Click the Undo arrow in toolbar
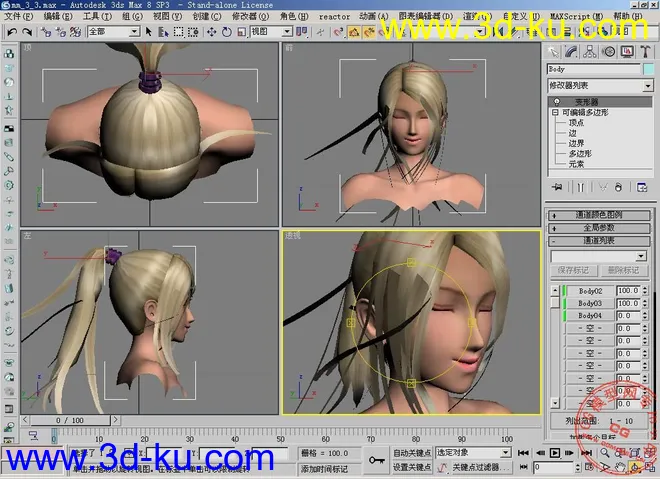This screenshot has height=479, width=660. pos(12,32)
